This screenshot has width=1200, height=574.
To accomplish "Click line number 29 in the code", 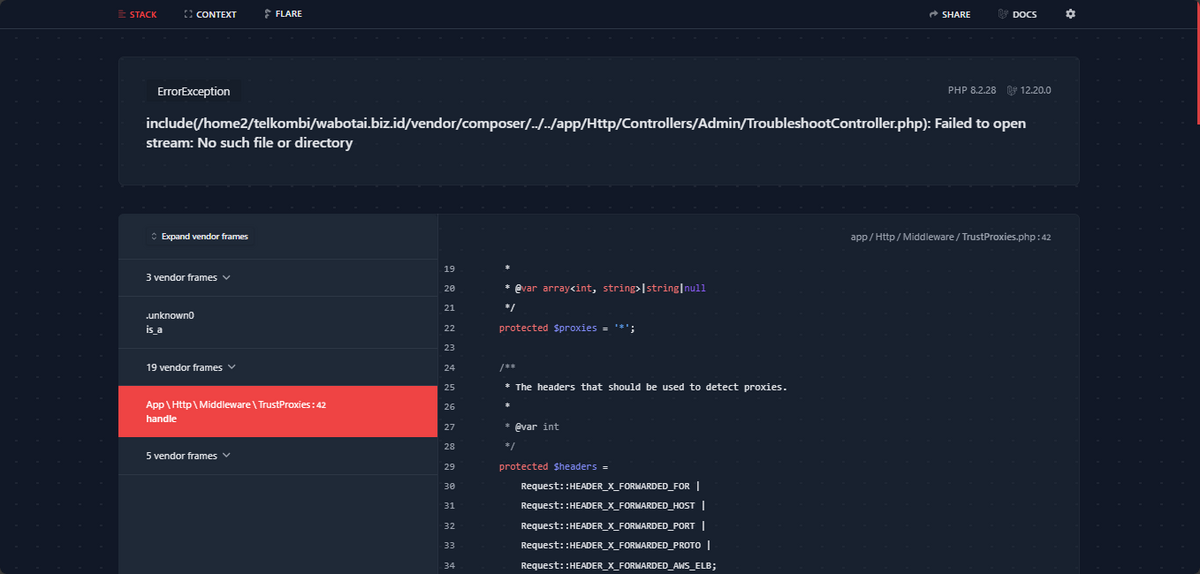I will tap(448, 467).
